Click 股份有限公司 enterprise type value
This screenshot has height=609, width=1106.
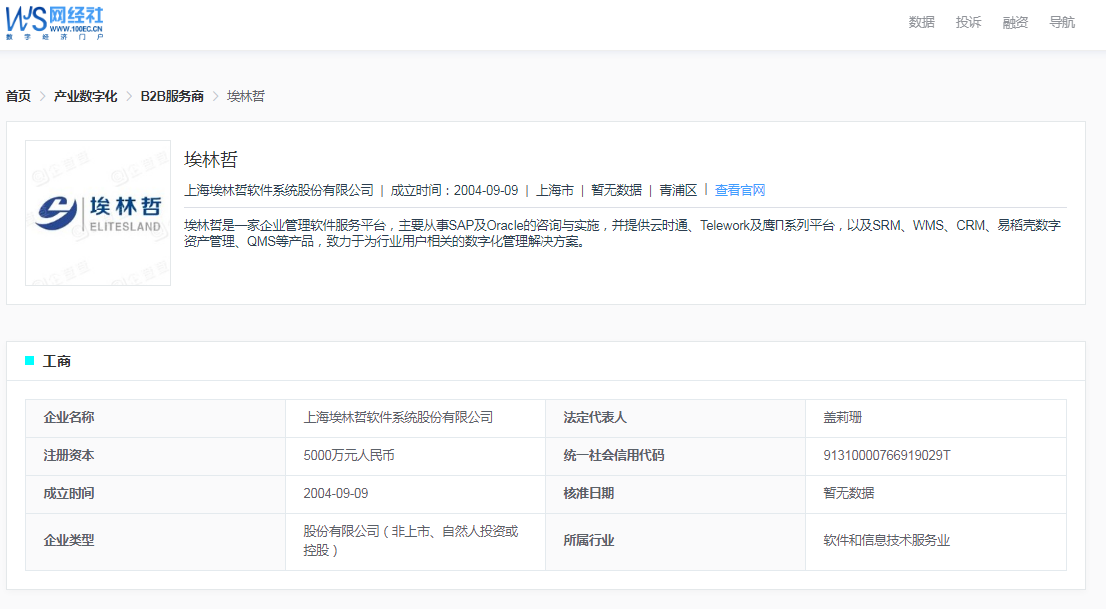point(411,541)
